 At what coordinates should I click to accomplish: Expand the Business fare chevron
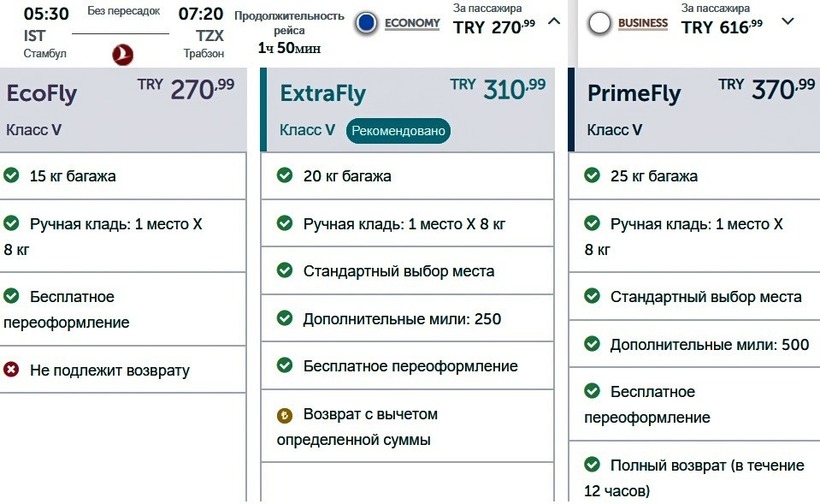click(x=787, y=20)
